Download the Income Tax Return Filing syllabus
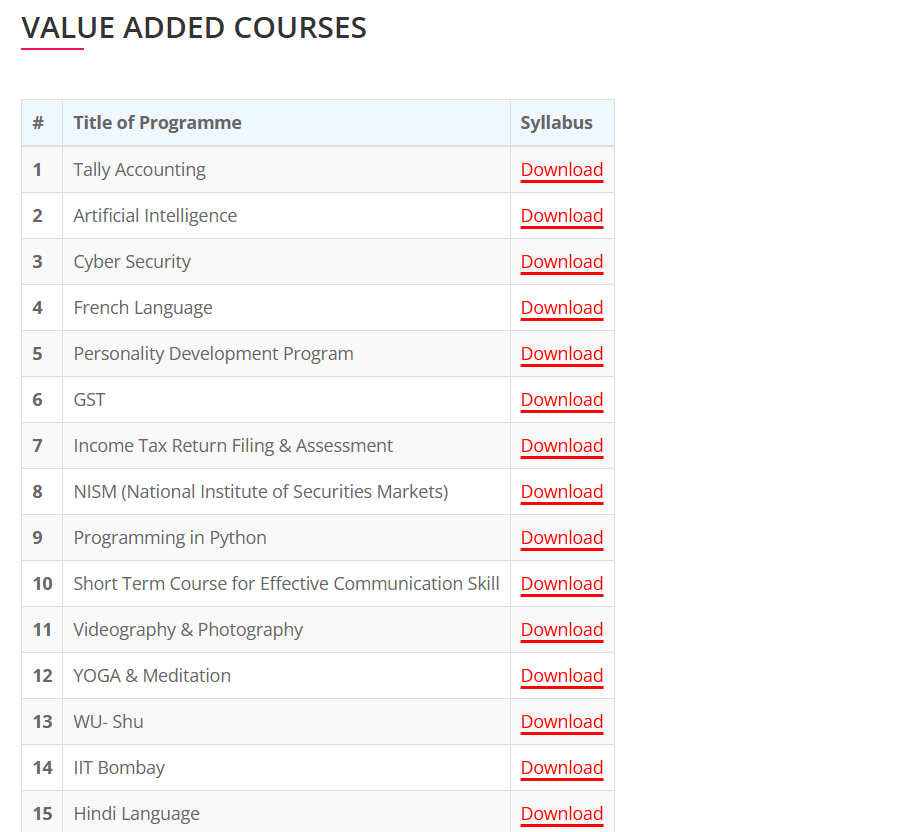The width and height of the screenshot is (917, 832). [x=561, y=446]
